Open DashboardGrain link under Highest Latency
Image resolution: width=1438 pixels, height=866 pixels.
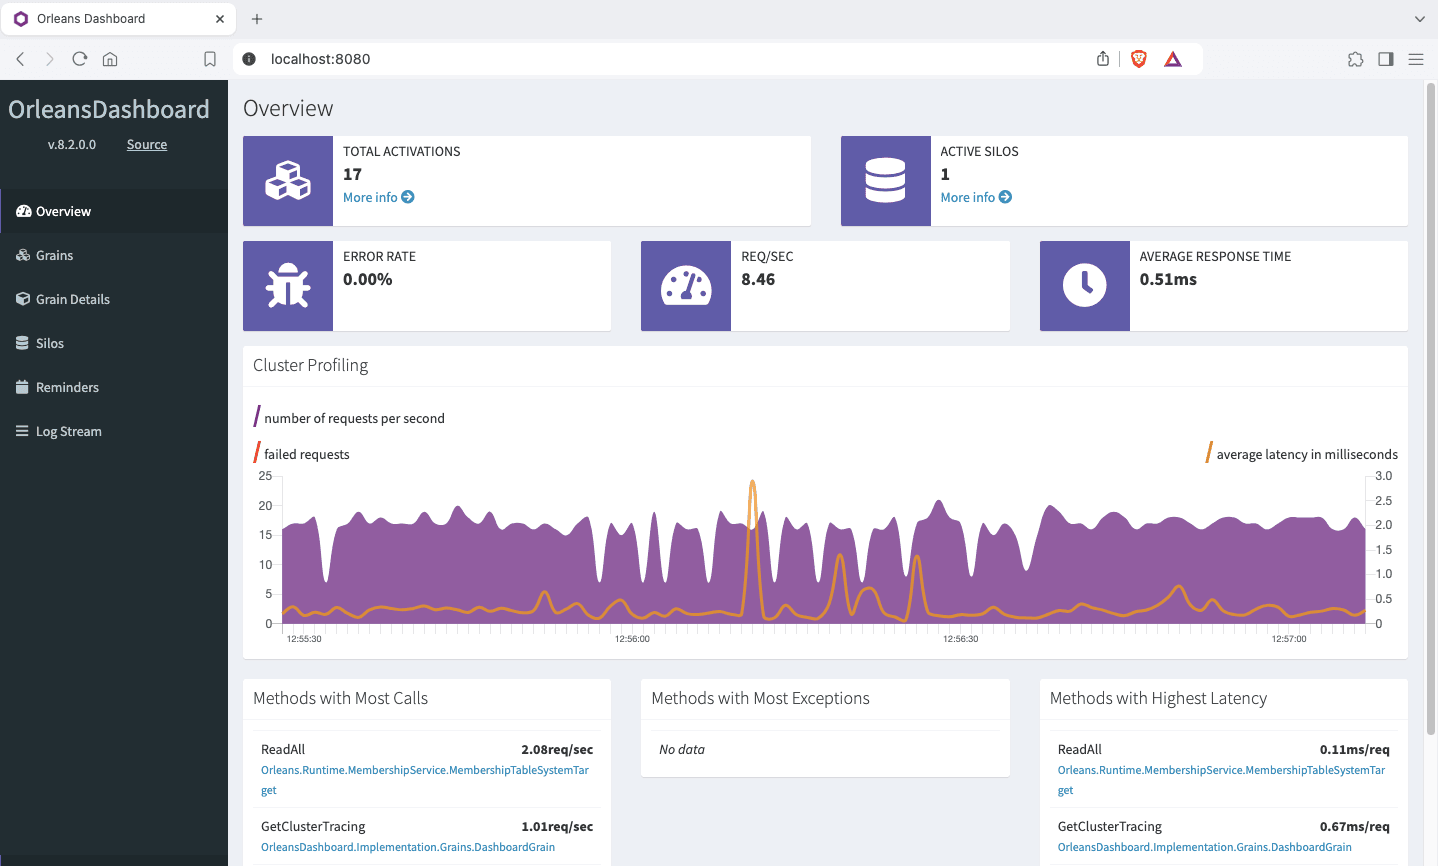pos(1205,847)
